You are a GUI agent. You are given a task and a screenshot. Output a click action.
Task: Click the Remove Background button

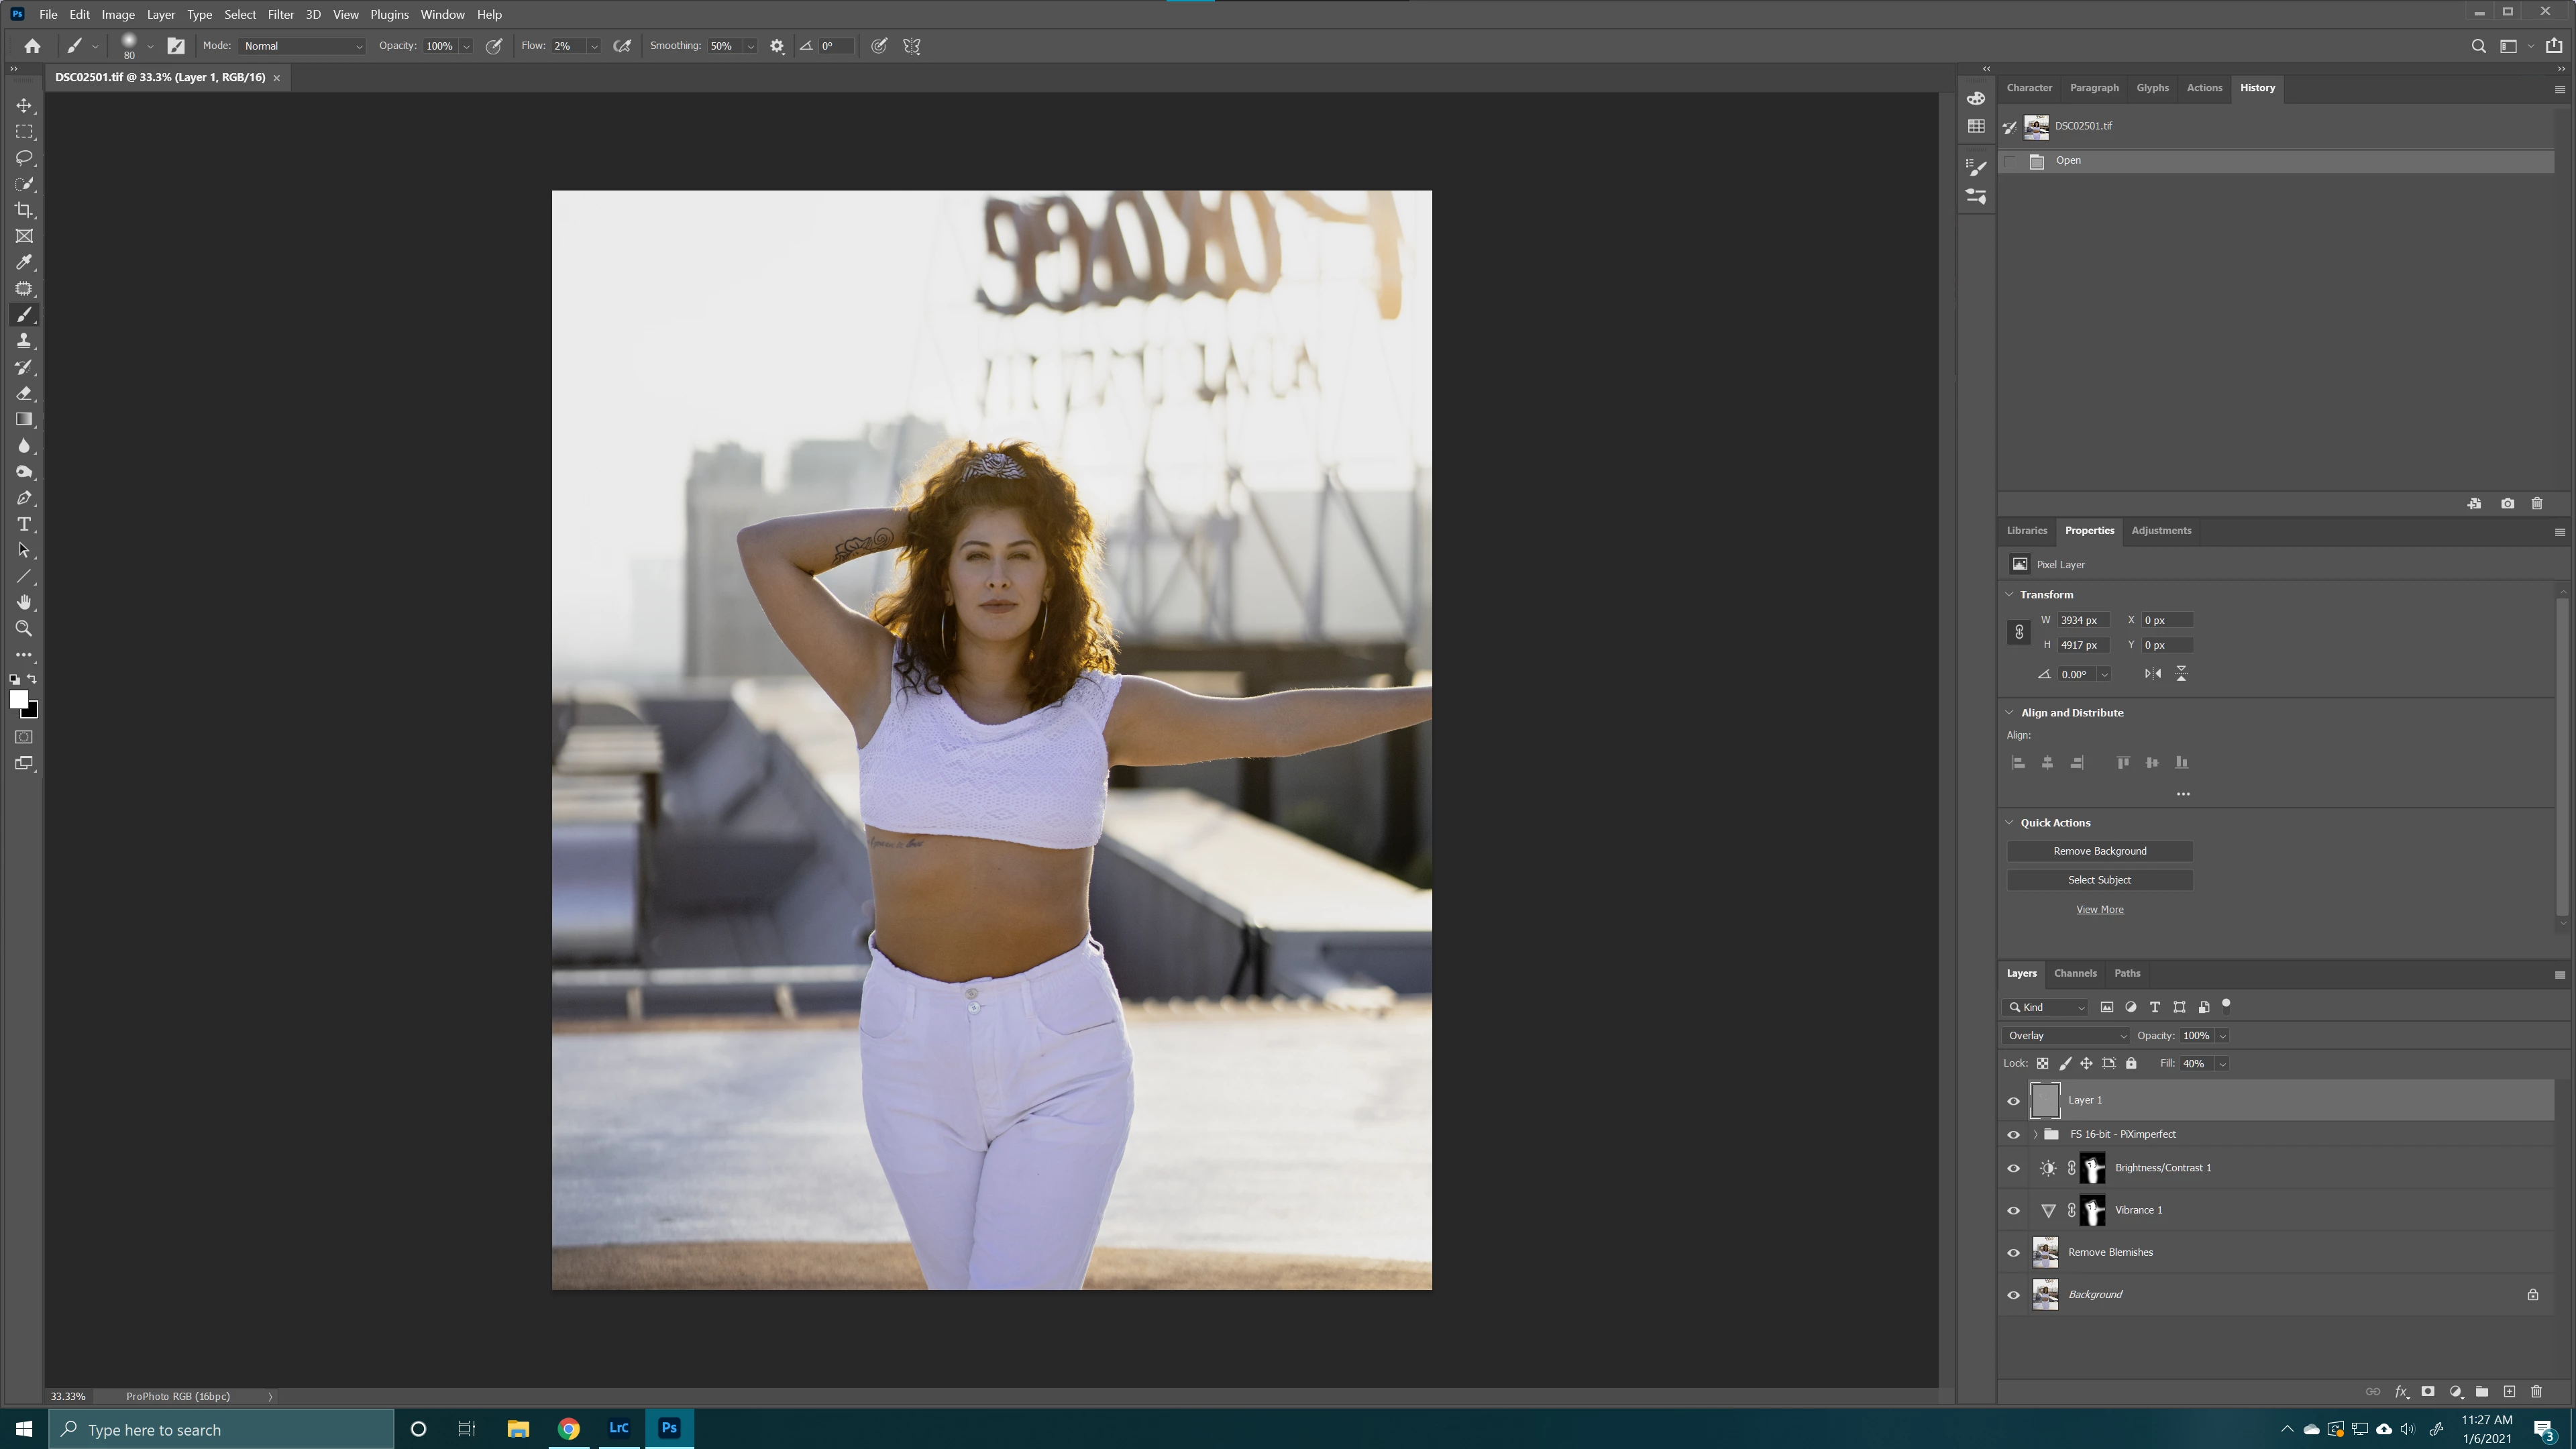tap(2099, 851)
